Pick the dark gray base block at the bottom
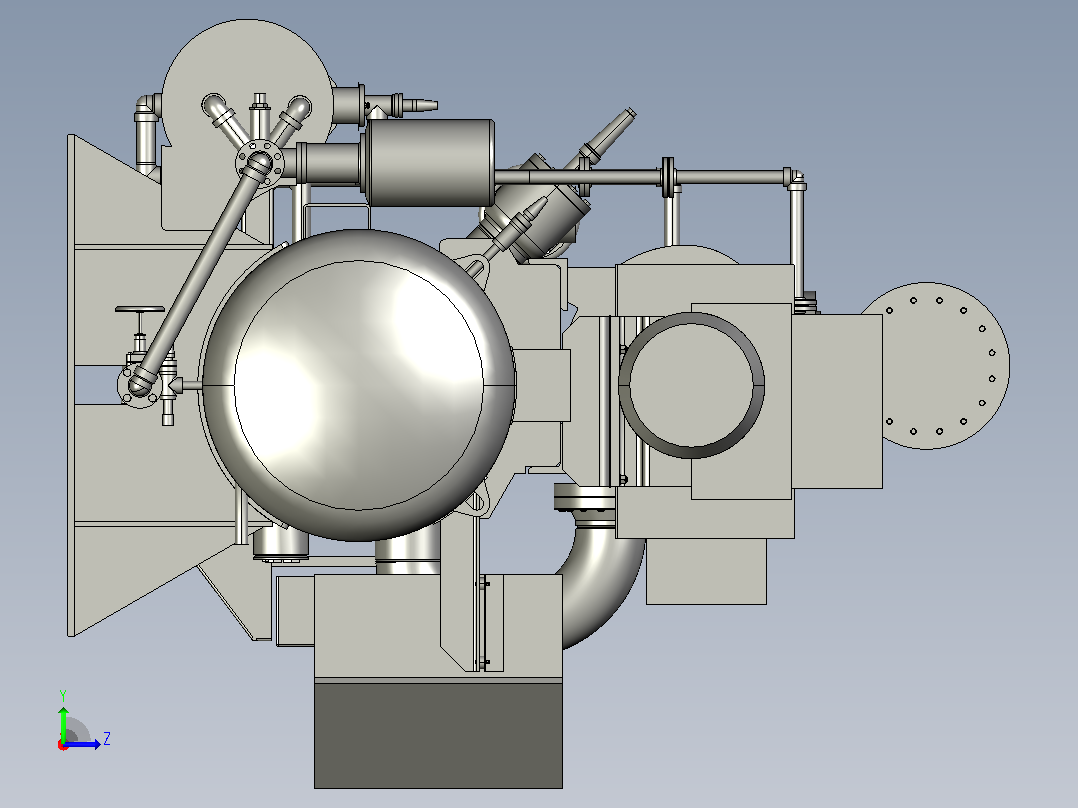This screenshot has width=1078, height=808. 438,735
